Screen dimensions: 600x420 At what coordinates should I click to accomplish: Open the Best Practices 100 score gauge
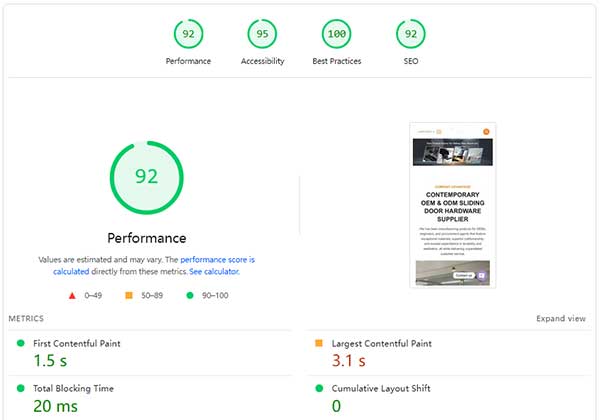click(x=337, y=35)
